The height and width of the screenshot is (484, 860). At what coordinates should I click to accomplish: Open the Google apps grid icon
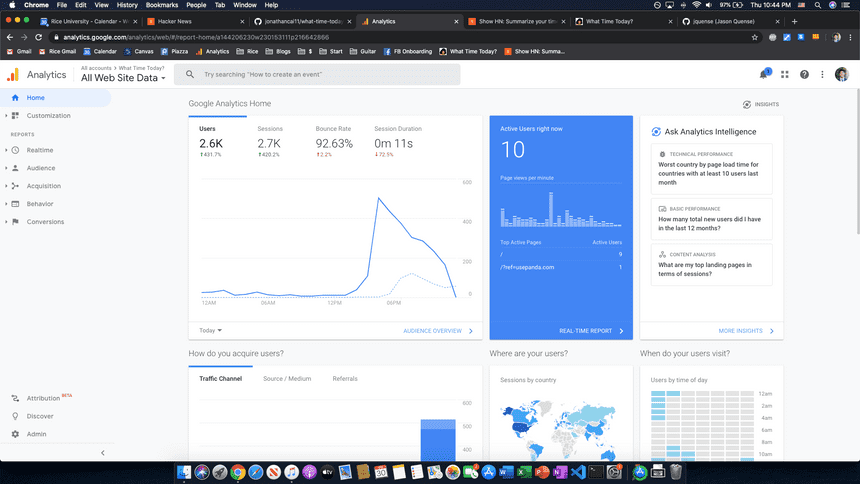click(x=785, y=74)
